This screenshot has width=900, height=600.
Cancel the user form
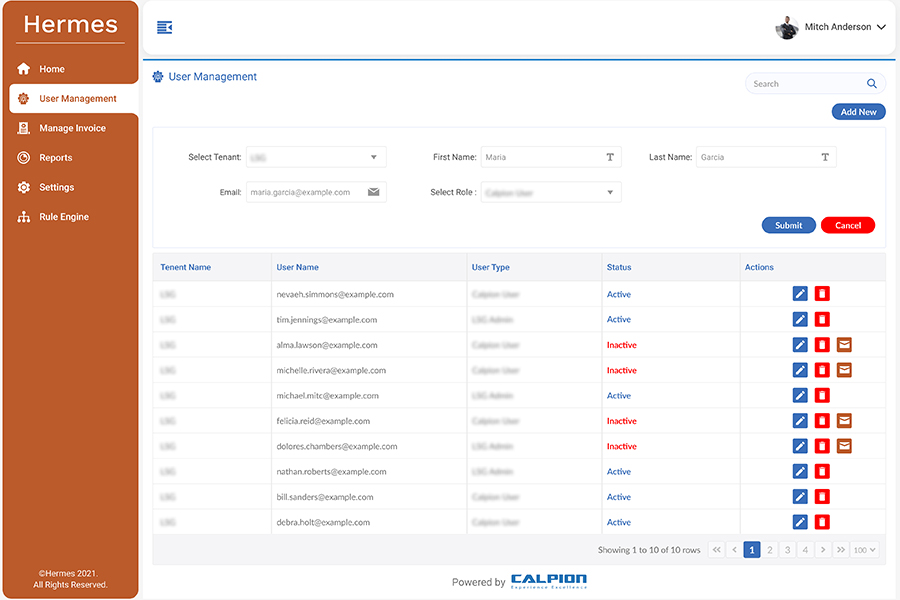pos(847,225)
